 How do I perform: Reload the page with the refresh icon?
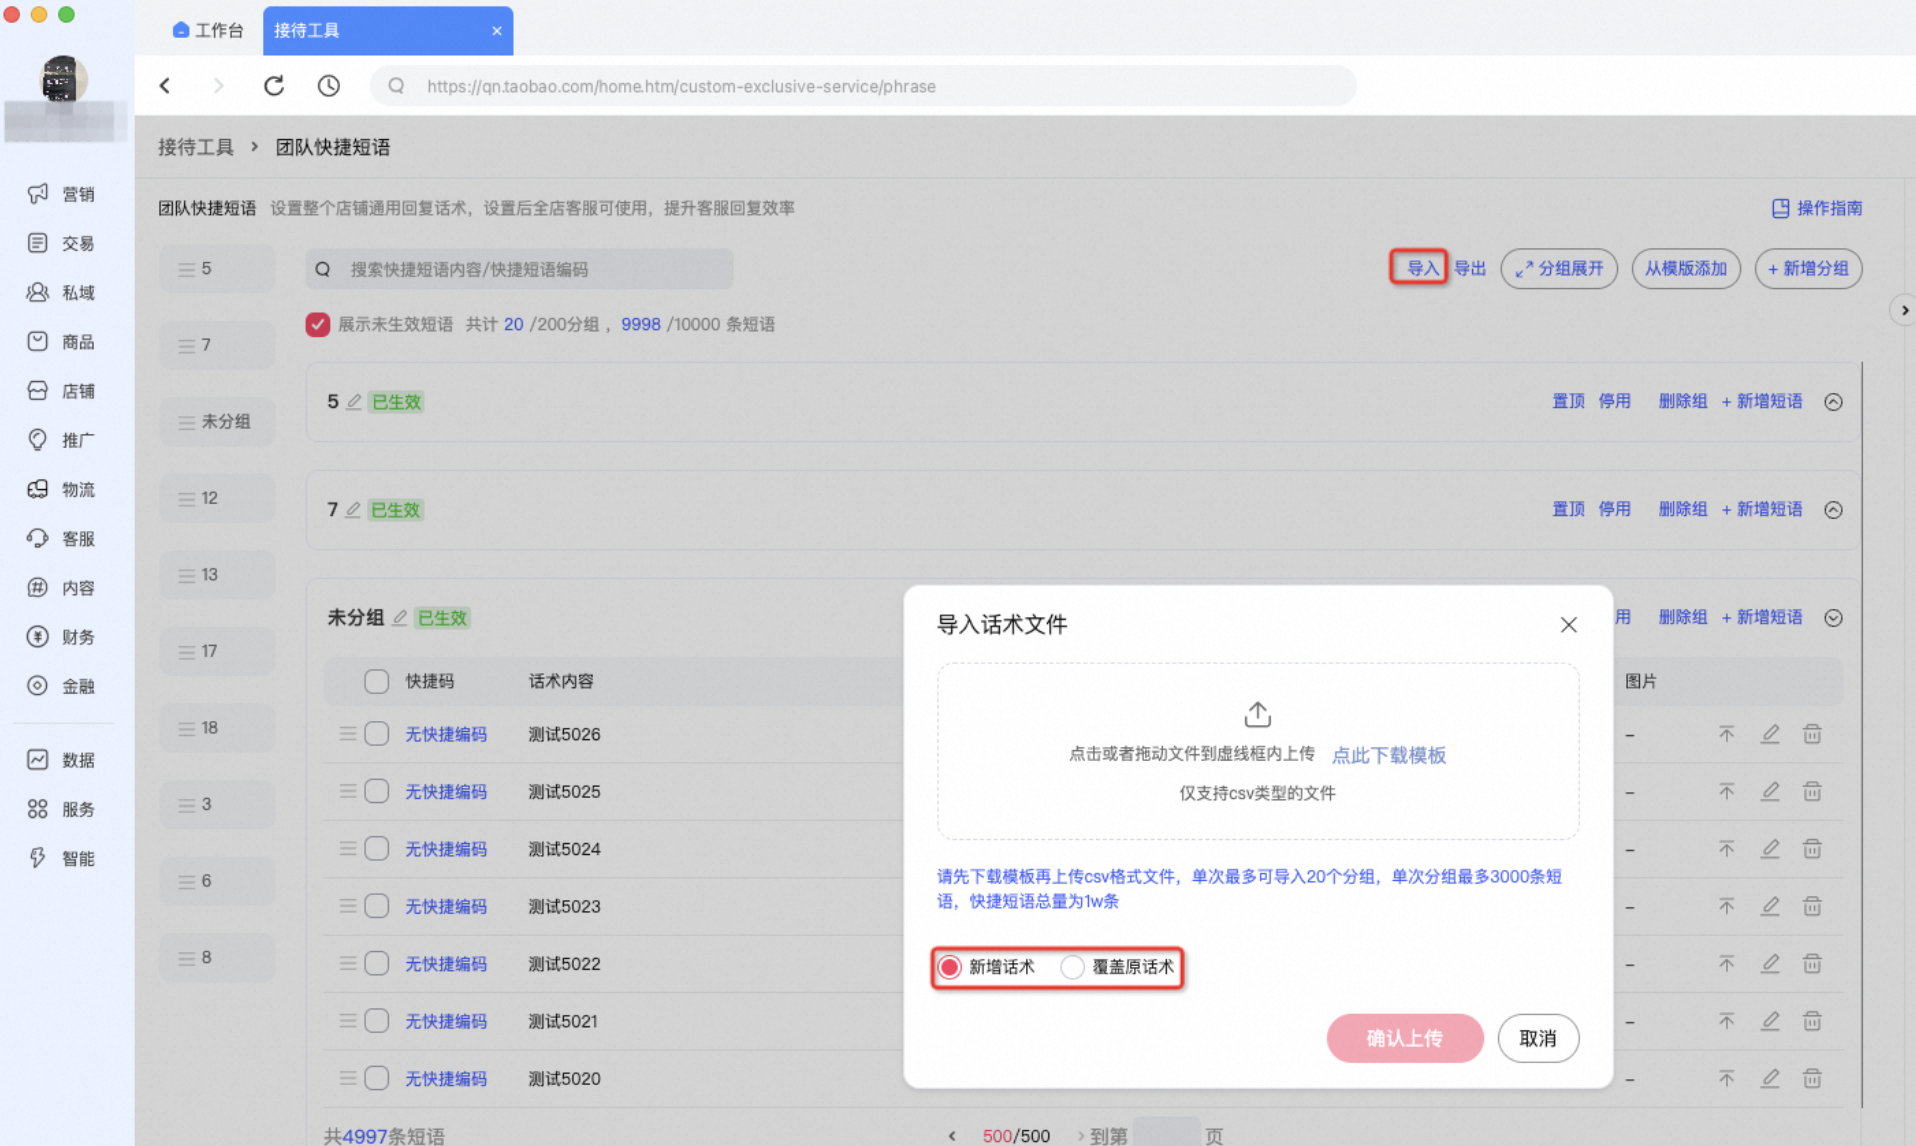tap(274, 86)
